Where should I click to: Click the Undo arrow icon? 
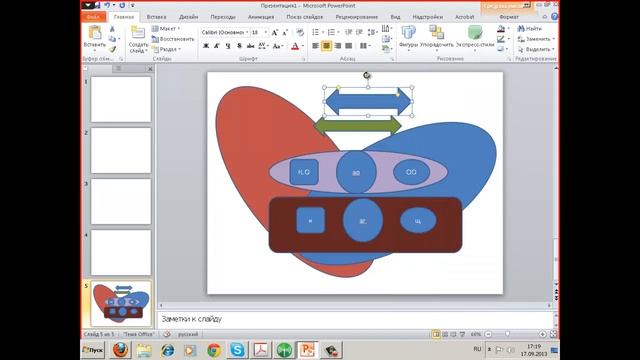coord(107,5)
